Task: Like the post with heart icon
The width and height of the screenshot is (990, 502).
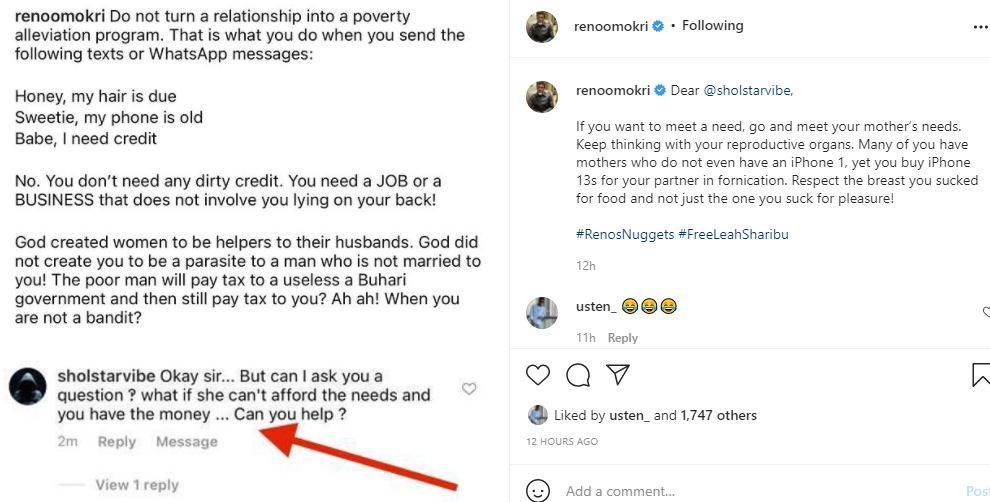Action: click(538, 375)
